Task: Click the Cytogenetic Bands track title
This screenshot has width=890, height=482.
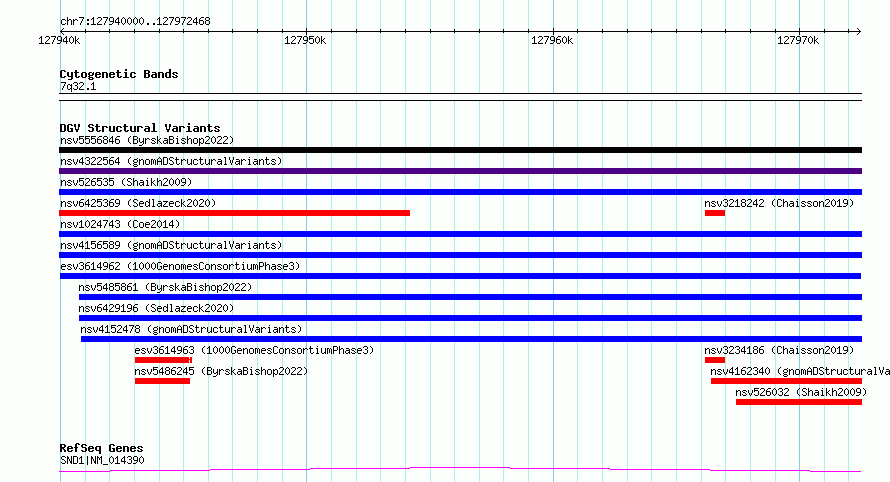Action: pyautogui.click(x=119, y=74)
